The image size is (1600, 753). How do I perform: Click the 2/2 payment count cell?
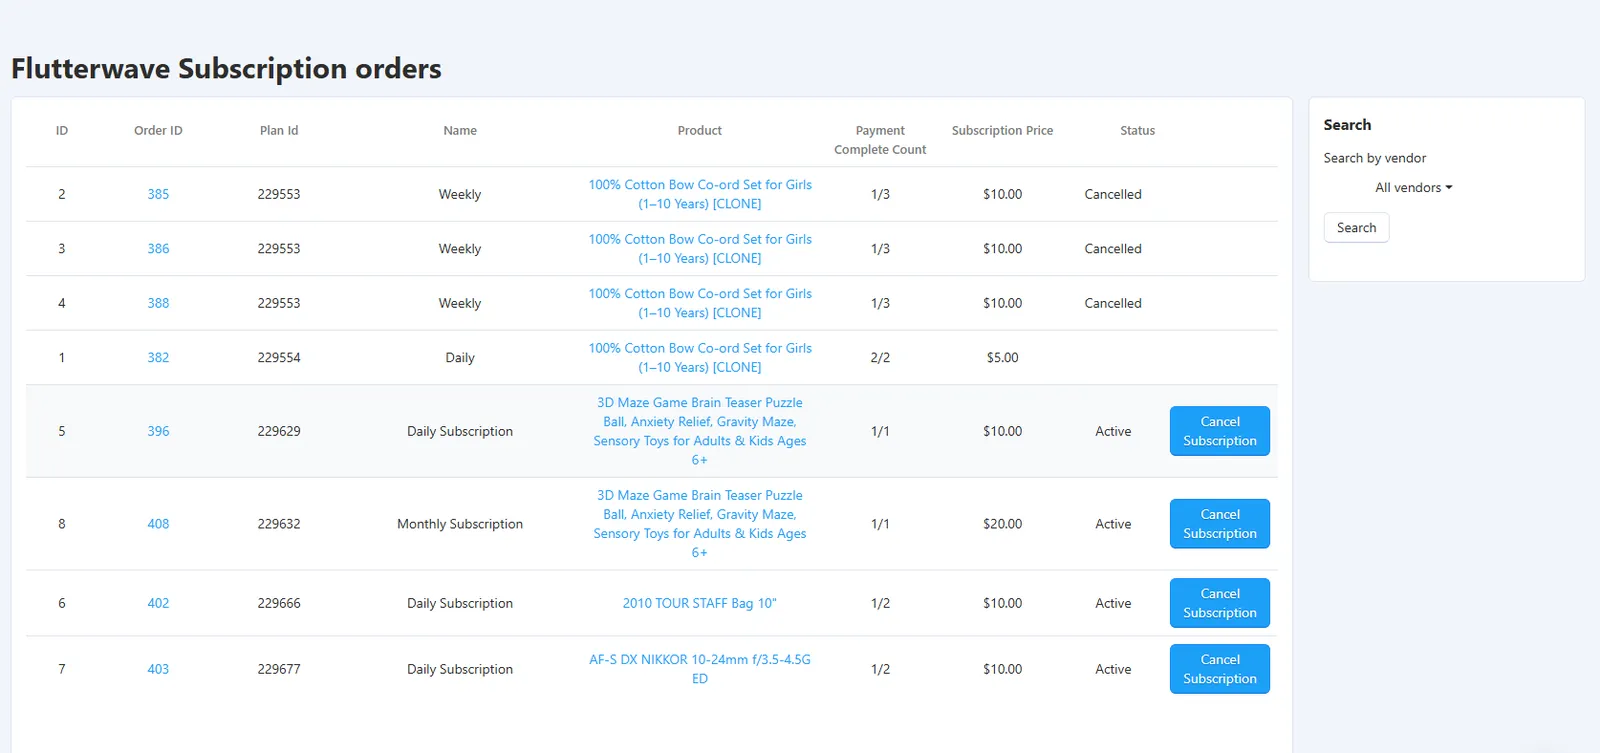click(880, 357)
